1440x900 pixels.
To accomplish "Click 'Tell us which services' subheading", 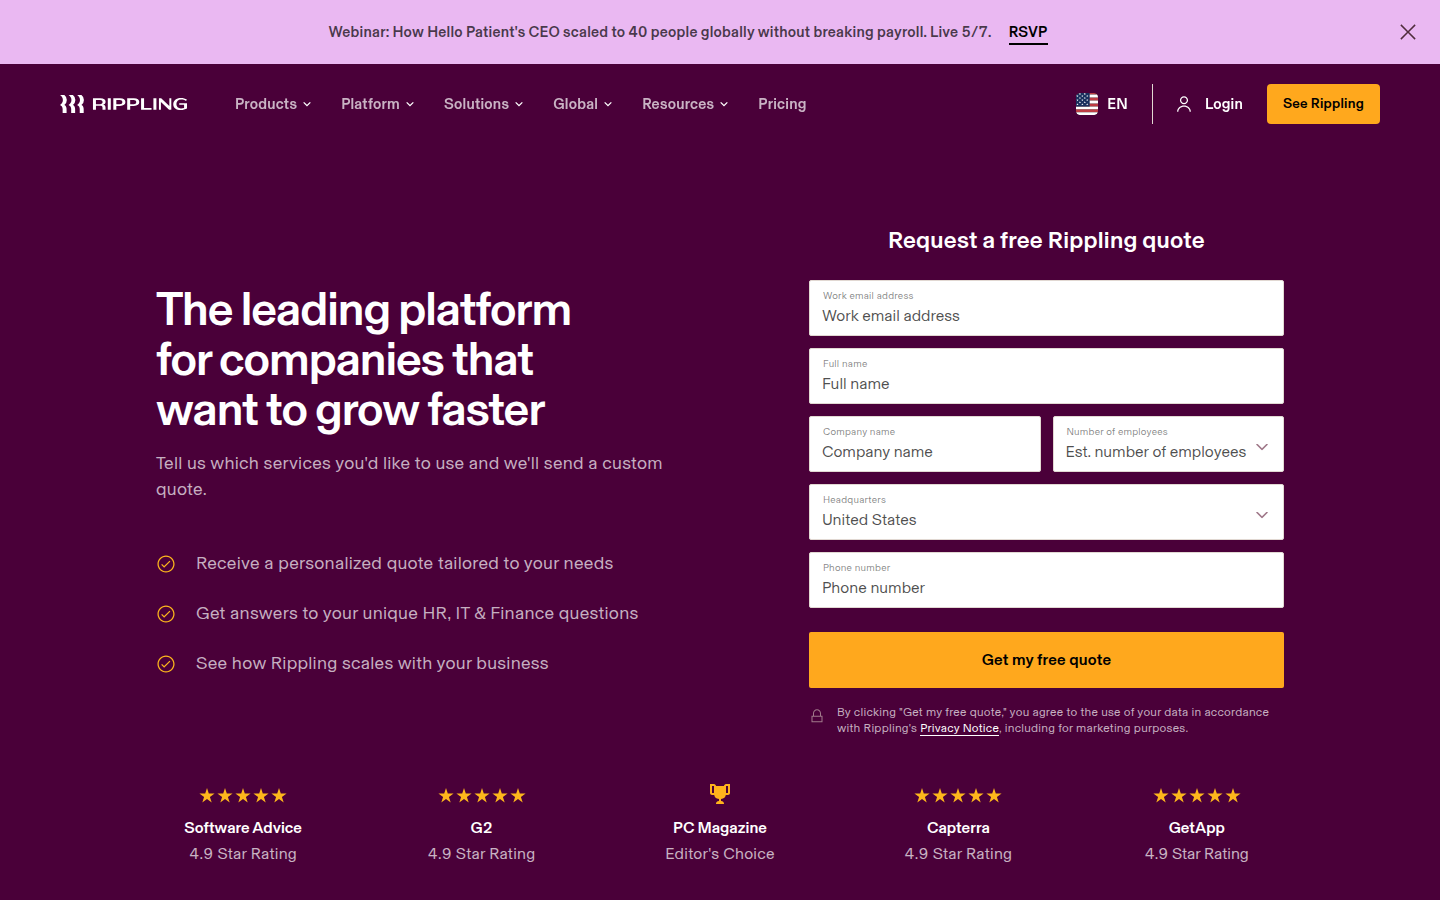I will coord(409,476).
